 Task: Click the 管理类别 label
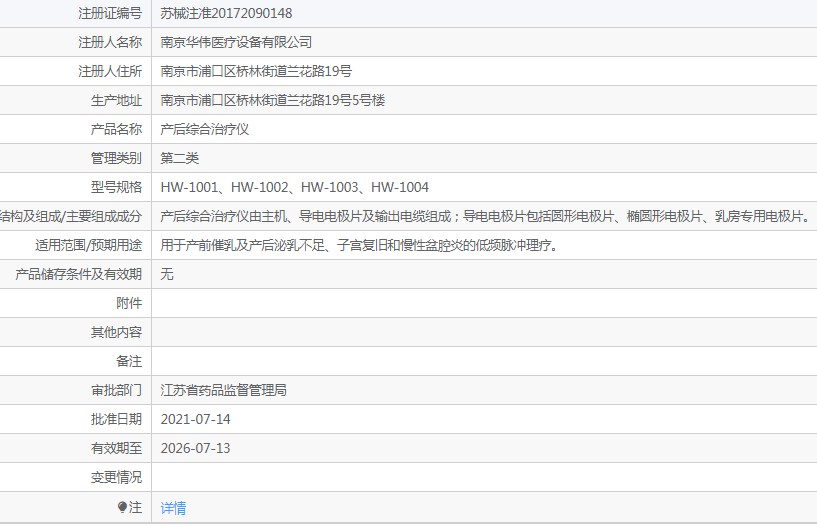(116, 158)
